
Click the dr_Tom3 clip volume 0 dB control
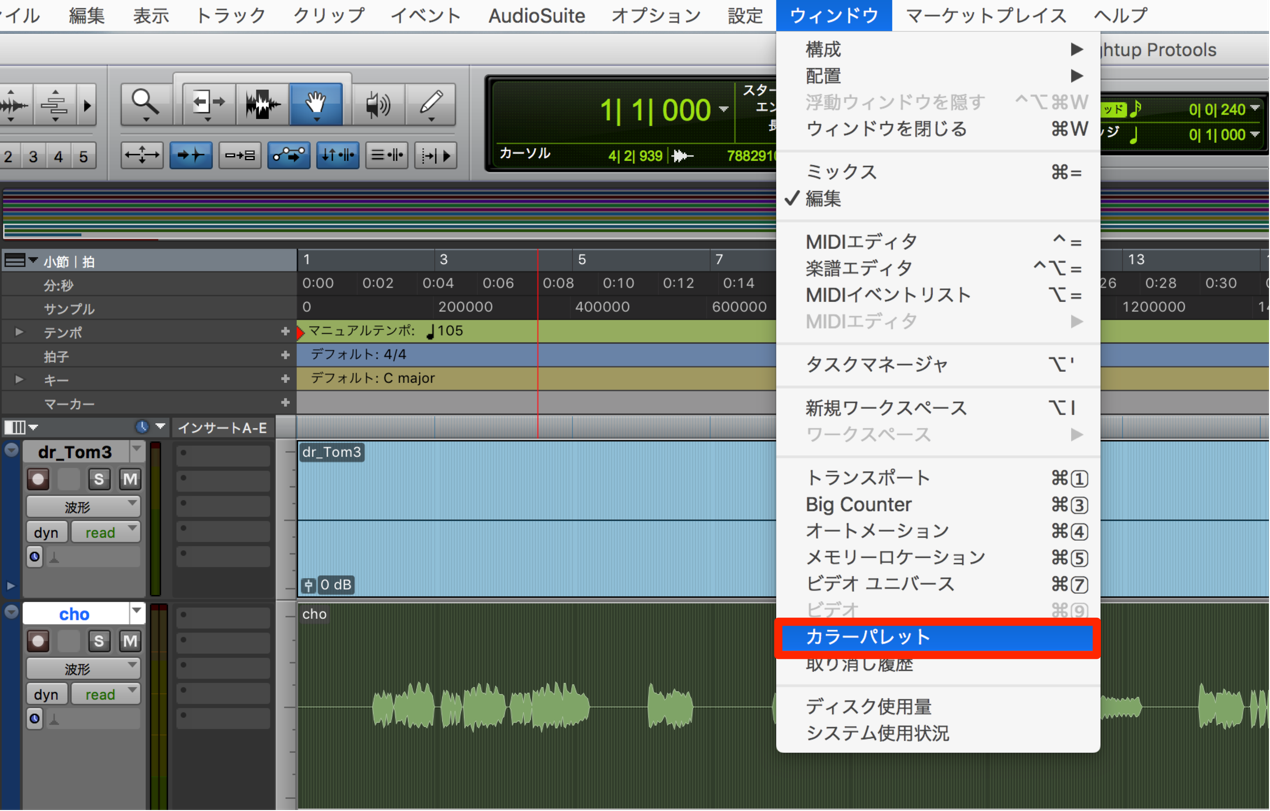click(x=328, y=585)
